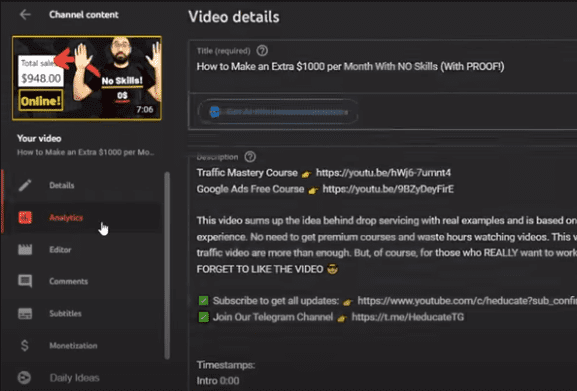This screenshot has width=577, height=391.
Task: Click the Join Our Telegram Channel text
Action: click(x=273, y=317)
